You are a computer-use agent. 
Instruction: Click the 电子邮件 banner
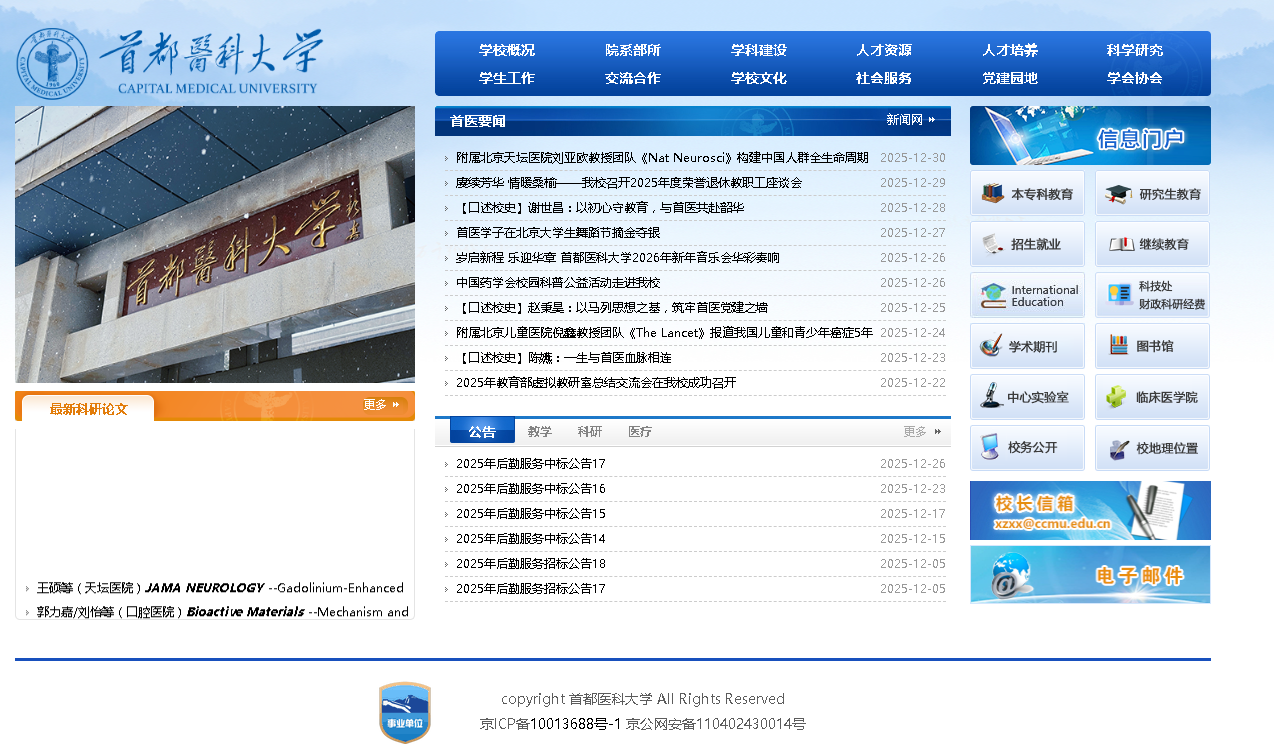click(x=1090, y=574)
